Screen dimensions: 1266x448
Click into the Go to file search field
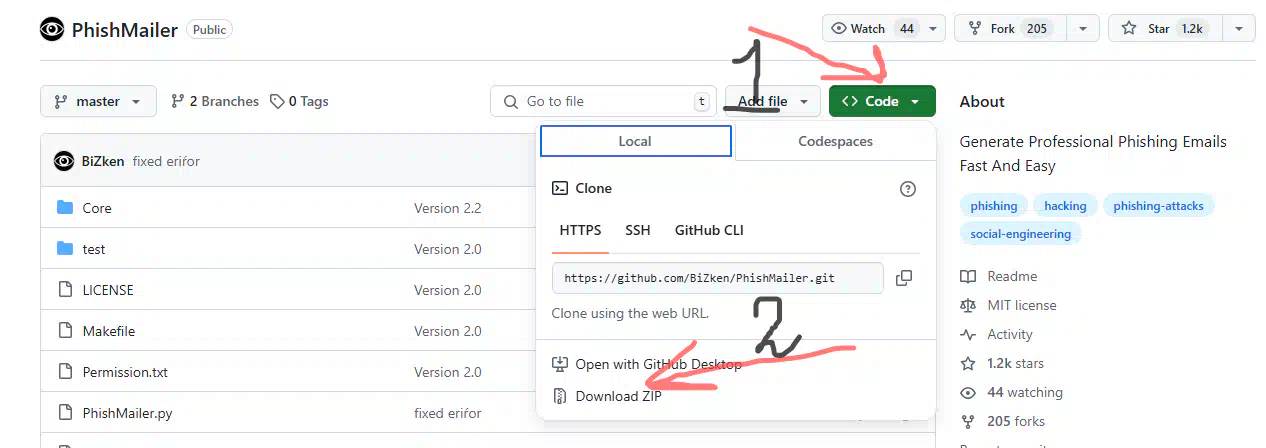pyautogui.click(x=603, y=101)
